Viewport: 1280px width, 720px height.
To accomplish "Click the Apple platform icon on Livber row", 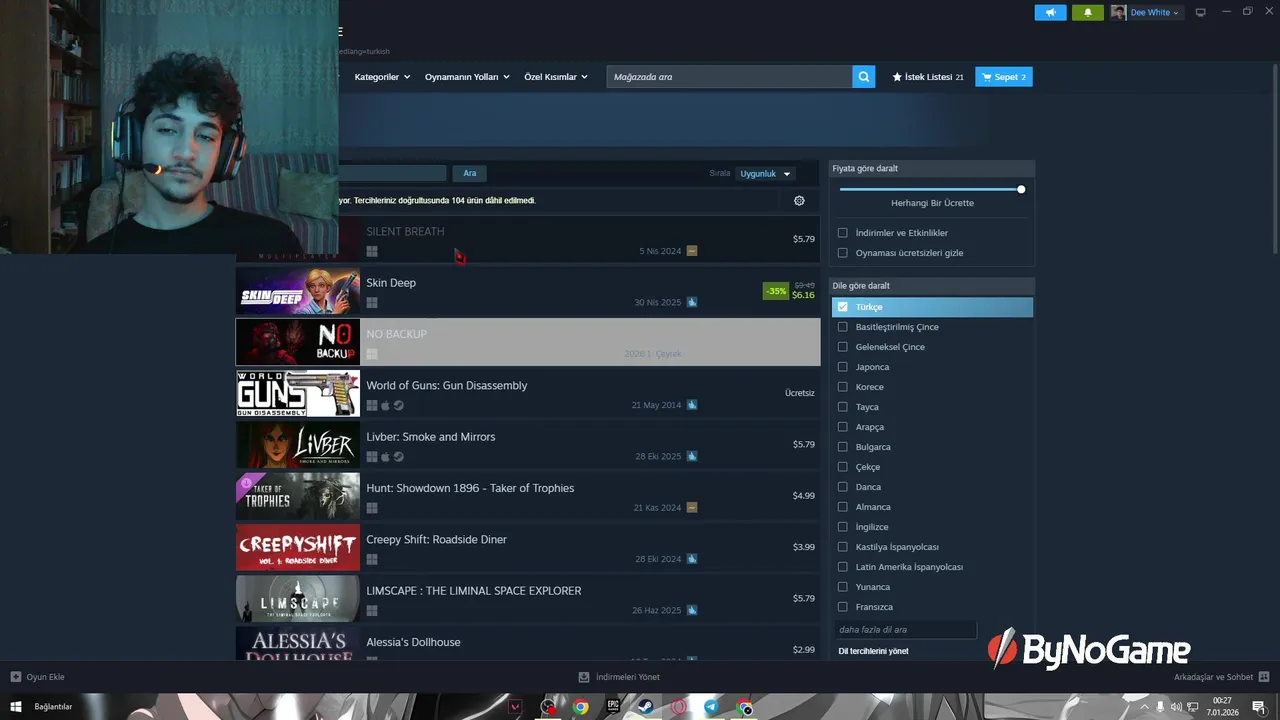I will (385, 456).
